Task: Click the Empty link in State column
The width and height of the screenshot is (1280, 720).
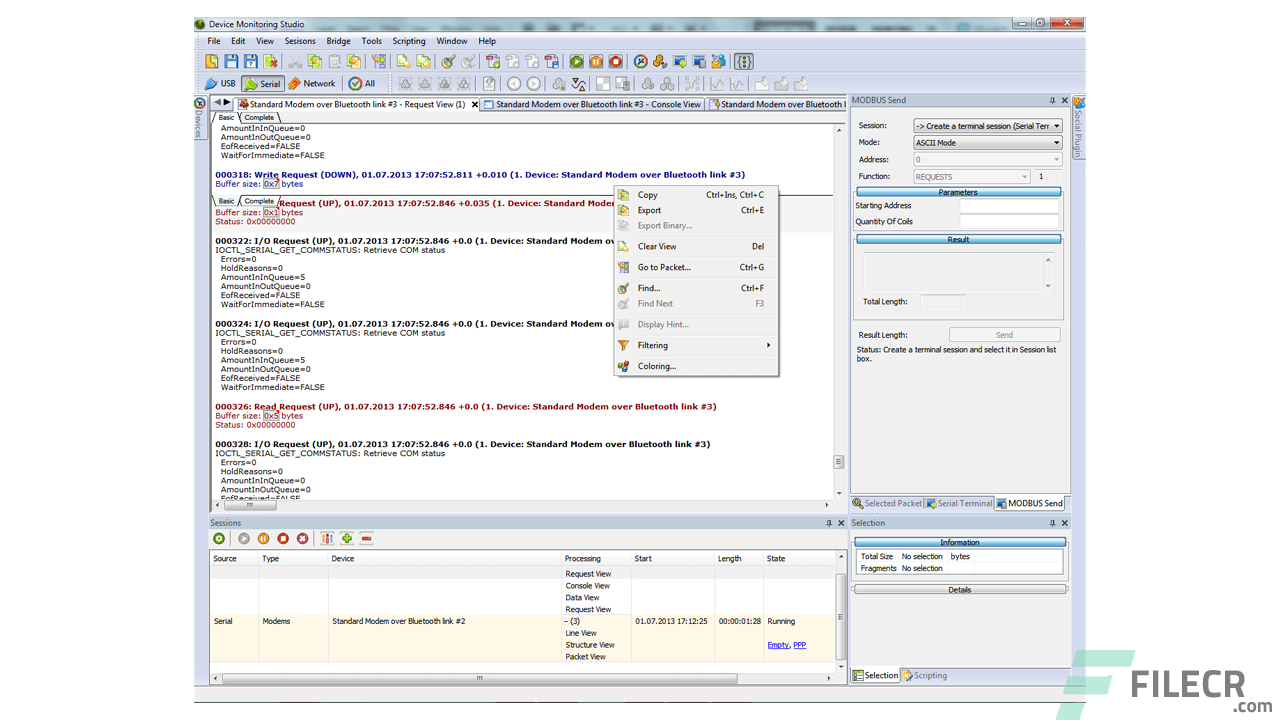Action: 778,645
